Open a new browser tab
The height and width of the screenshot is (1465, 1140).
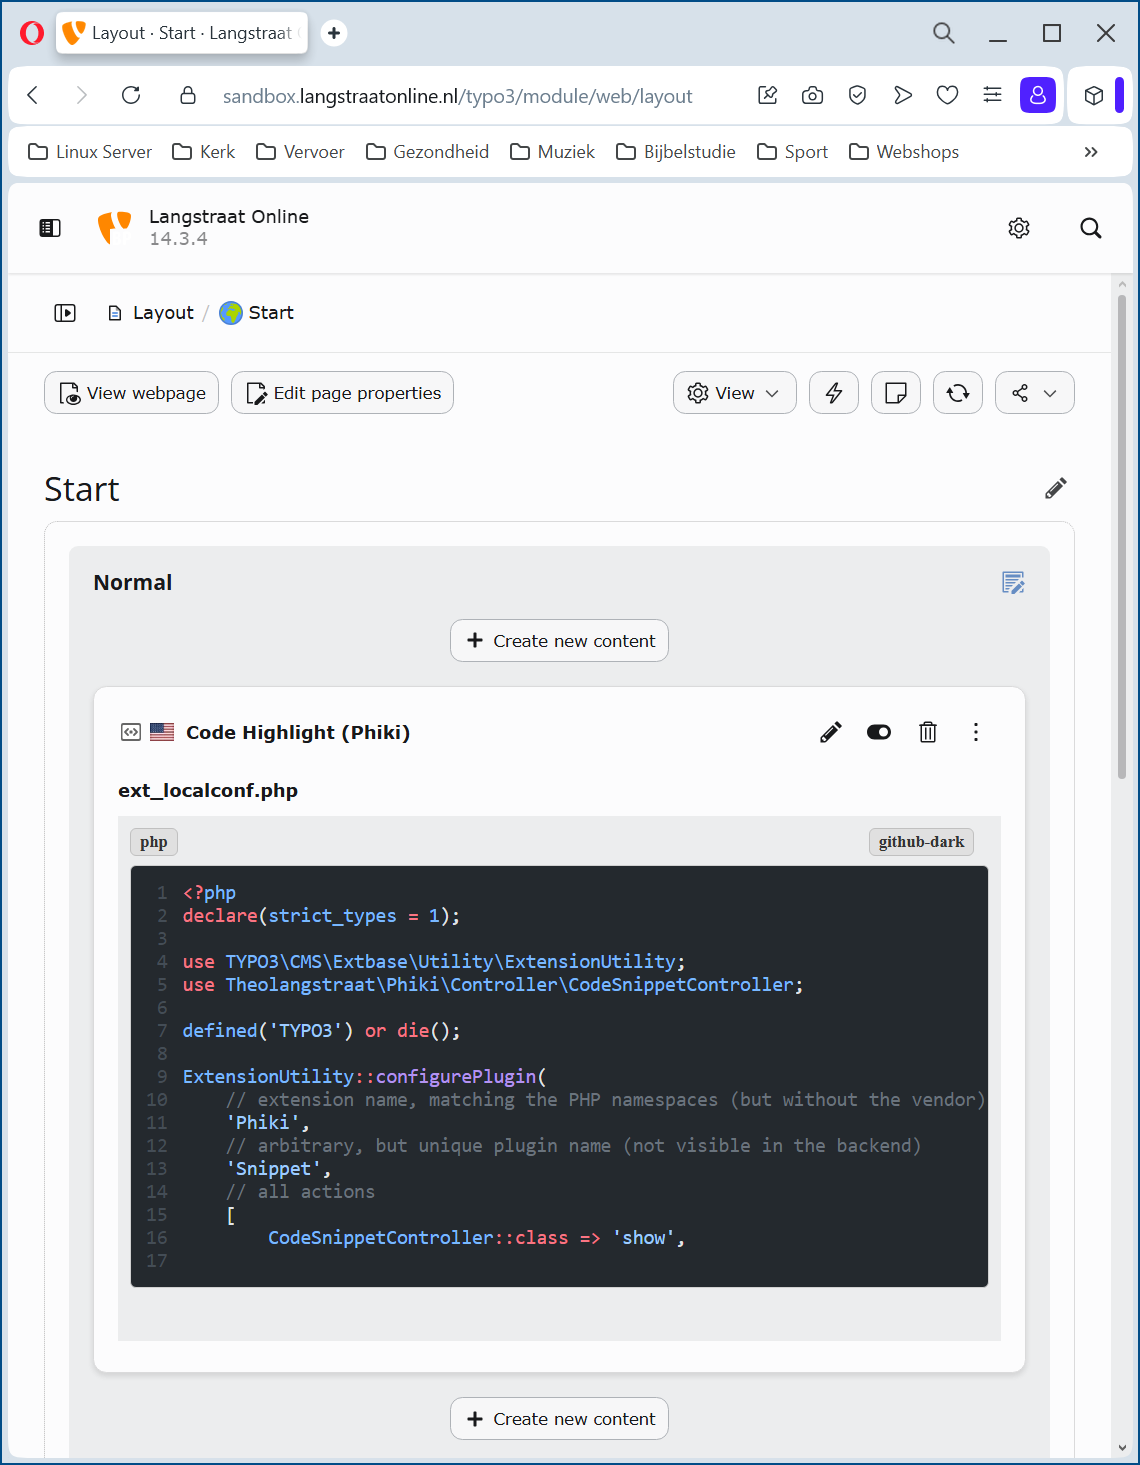[x=334, y=33]
